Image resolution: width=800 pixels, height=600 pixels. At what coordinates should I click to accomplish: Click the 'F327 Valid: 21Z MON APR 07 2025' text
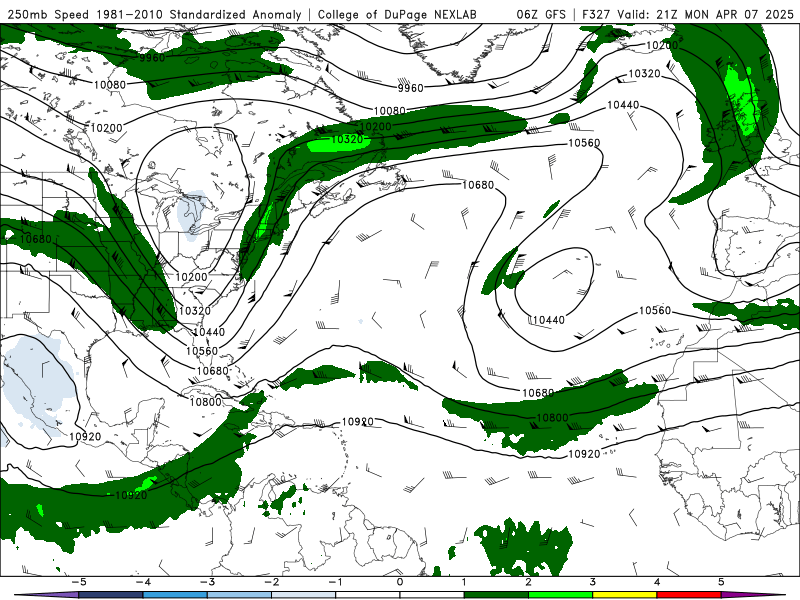tap(688, 15)
